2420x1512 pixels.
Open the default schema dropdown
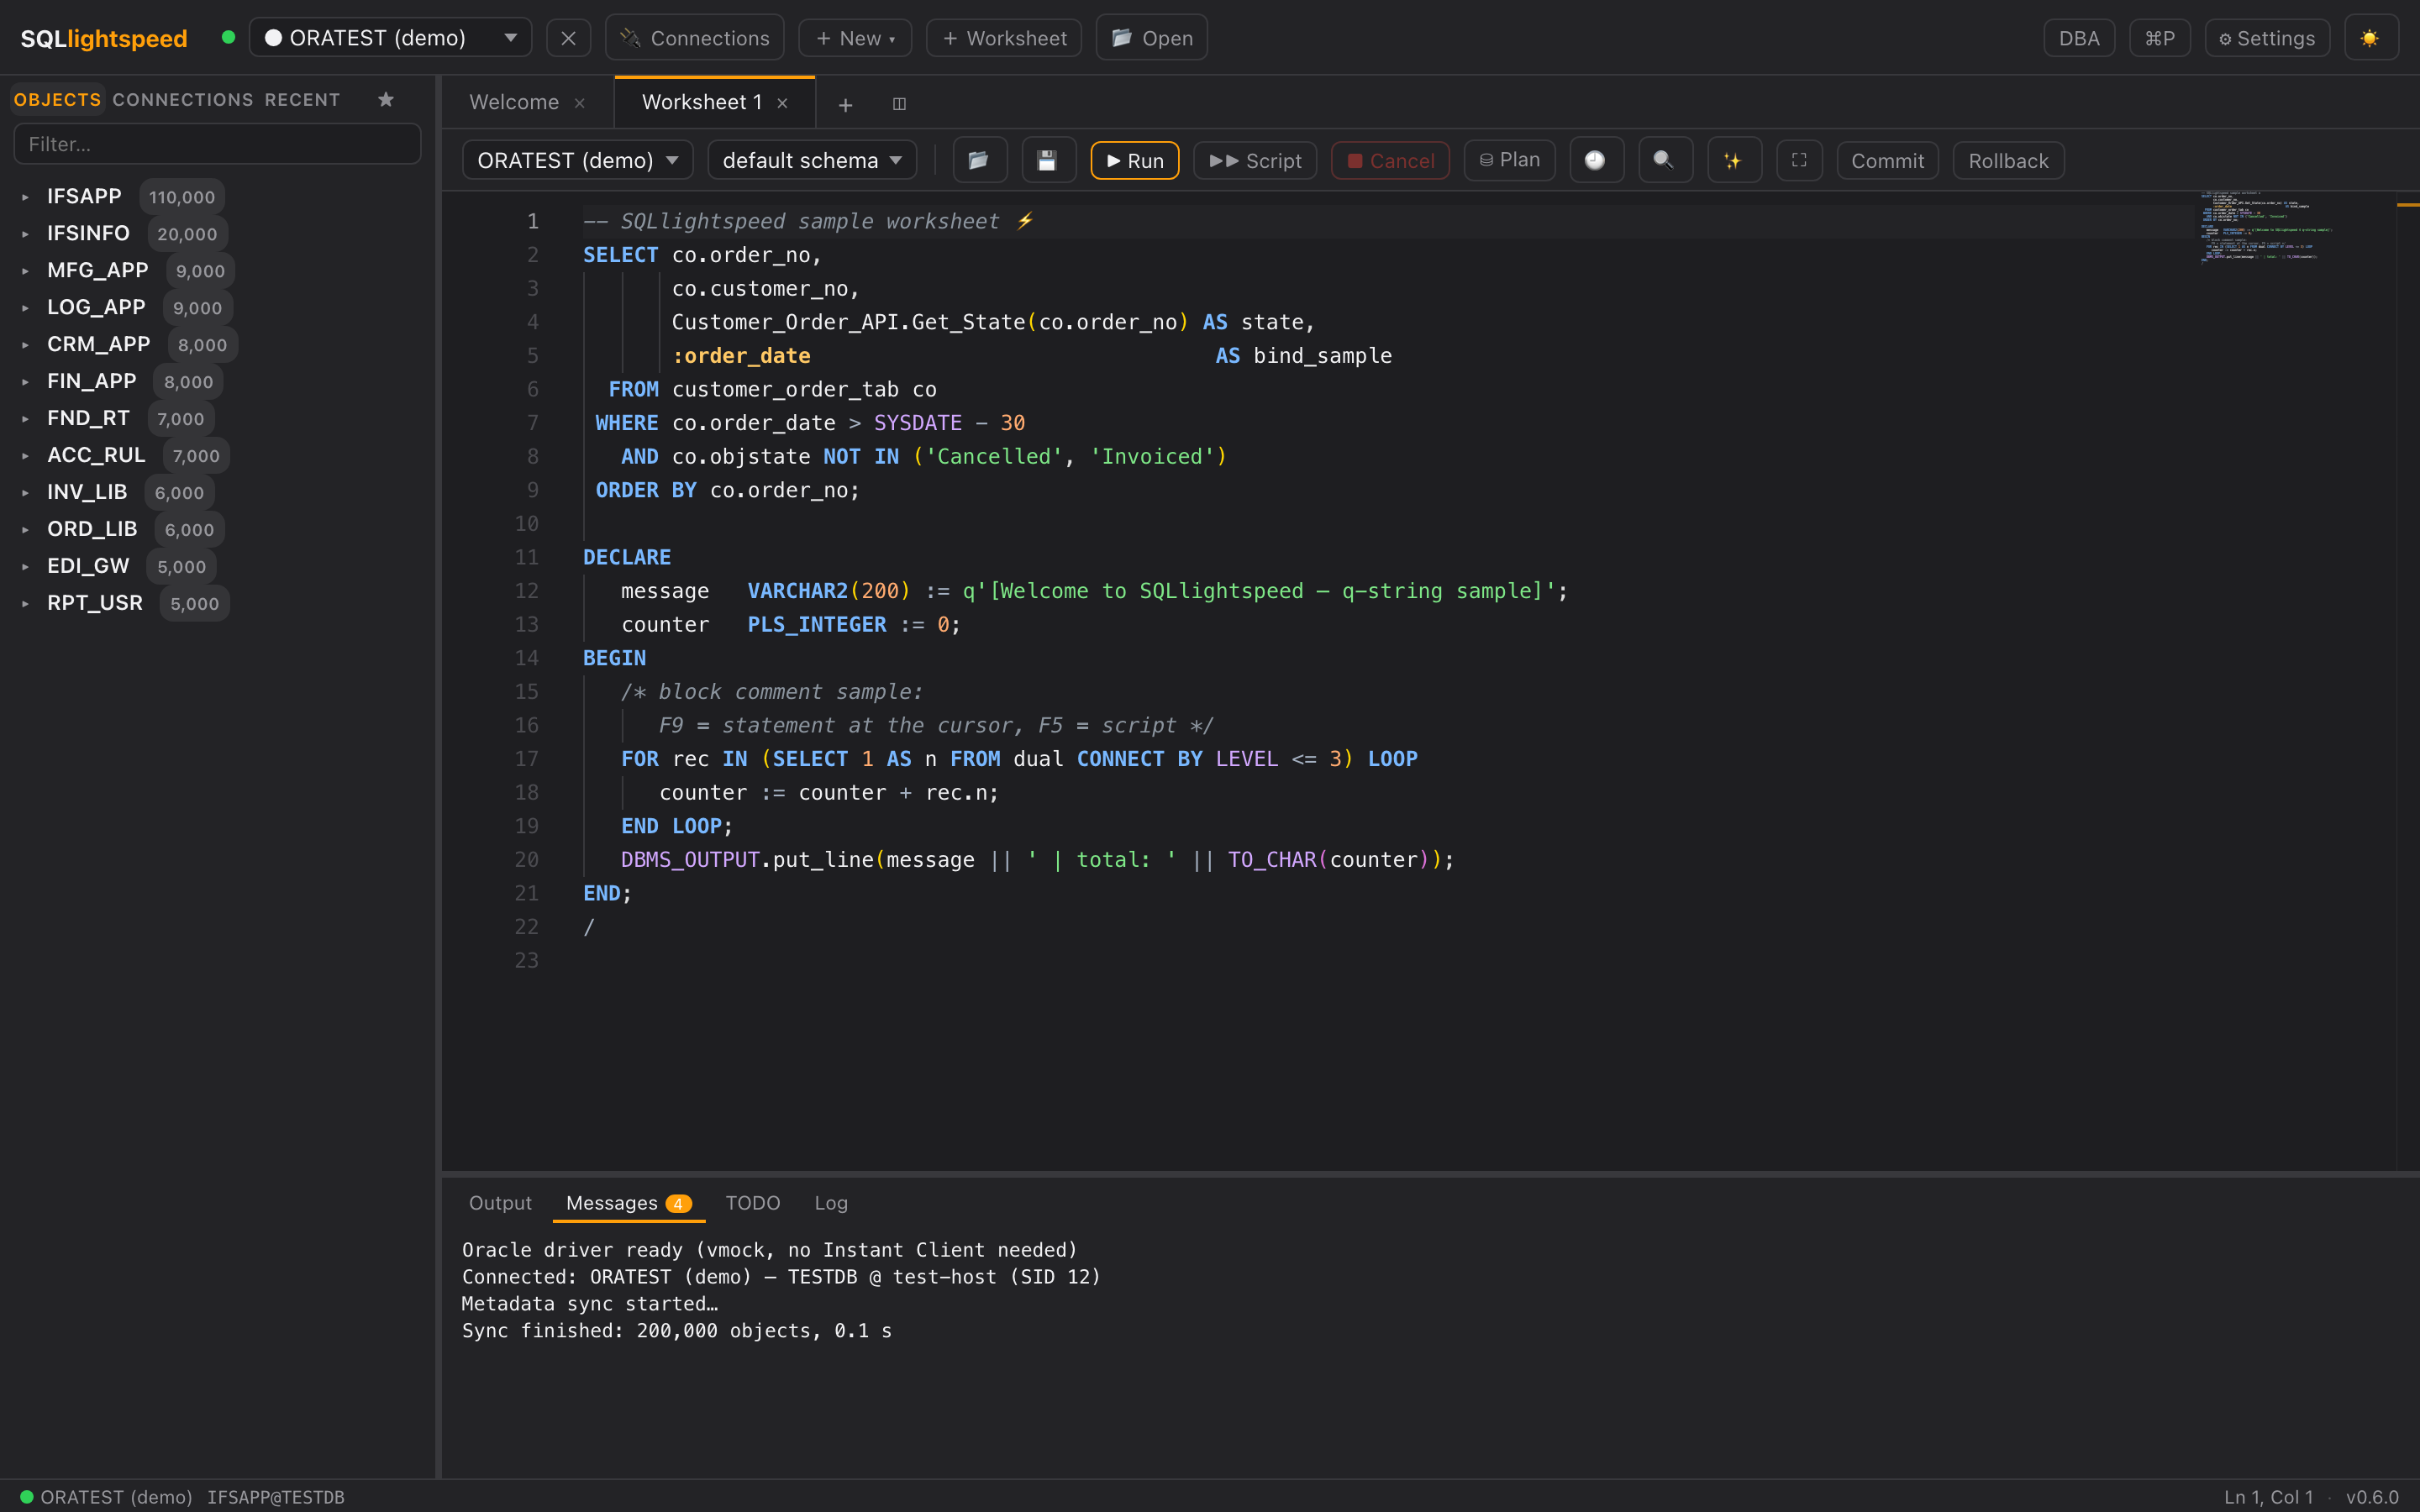812,160
